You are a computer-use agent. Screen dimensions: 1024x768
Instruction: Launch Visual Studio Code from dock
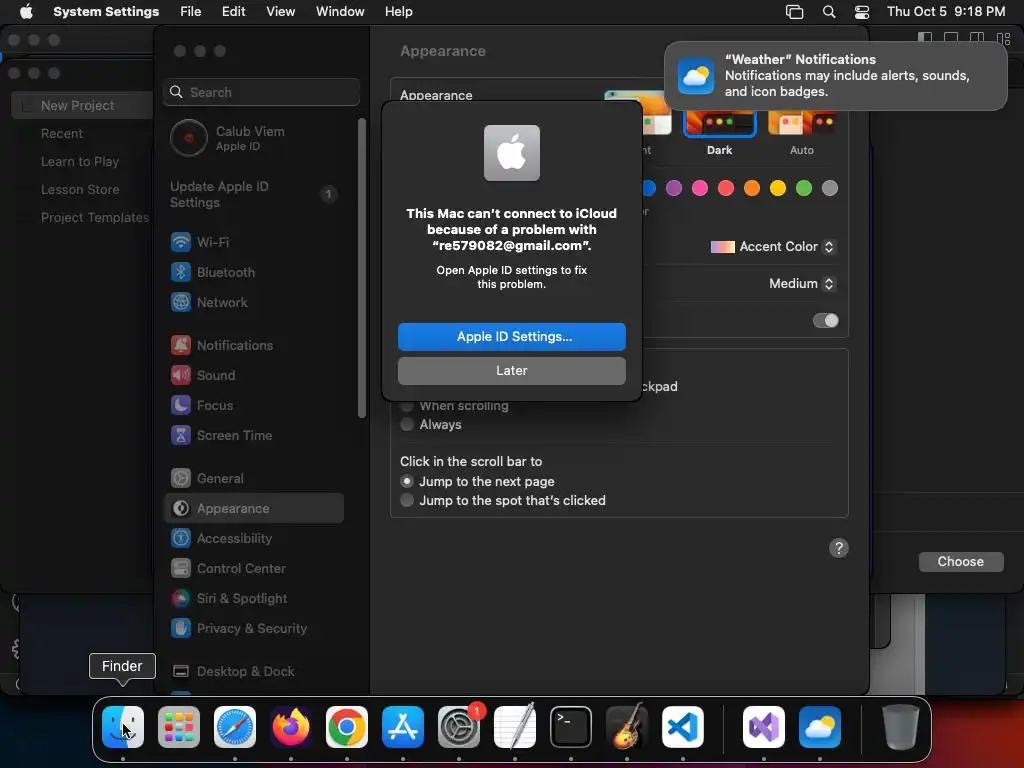pos(682,726)
